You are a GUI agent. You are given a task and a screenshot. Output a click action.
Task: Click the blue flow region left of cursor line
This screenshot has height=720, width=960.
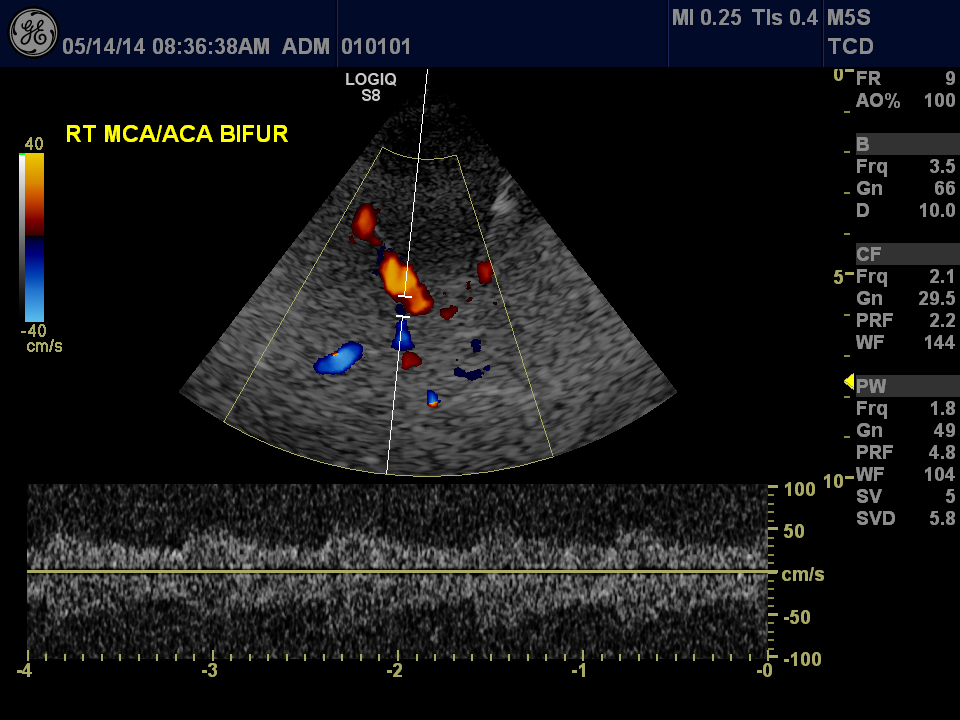(339, 359)
